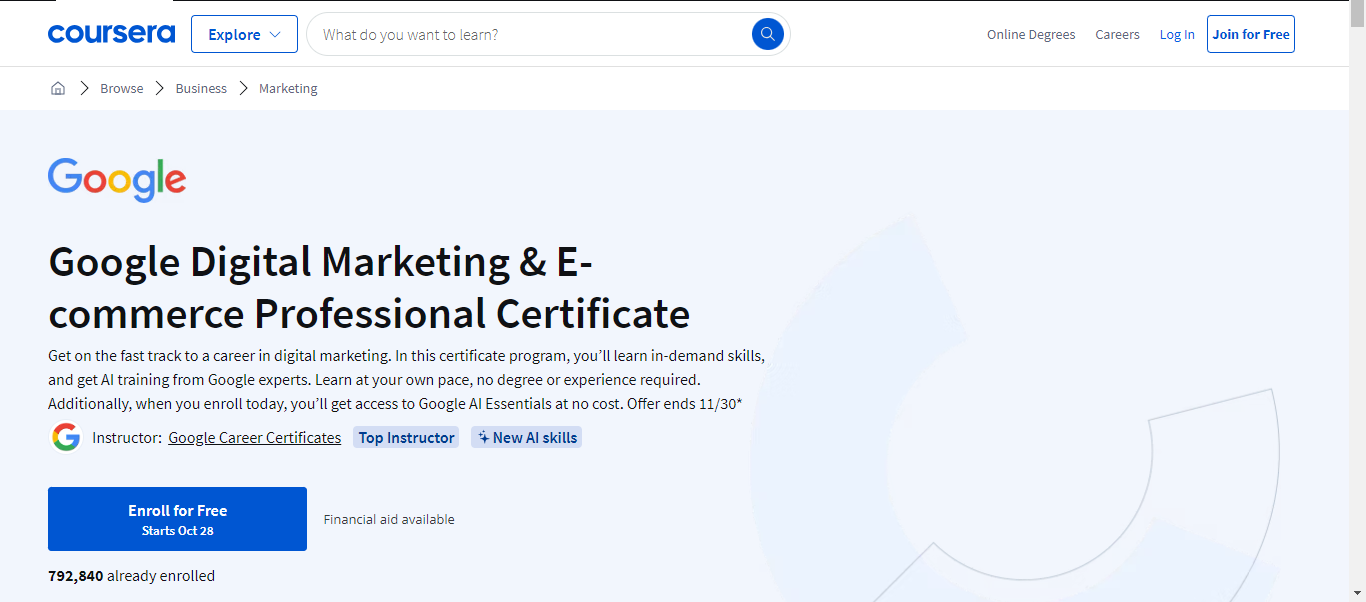Open Google Career Certificates instructor link
1366x602 pixels.
254,437
